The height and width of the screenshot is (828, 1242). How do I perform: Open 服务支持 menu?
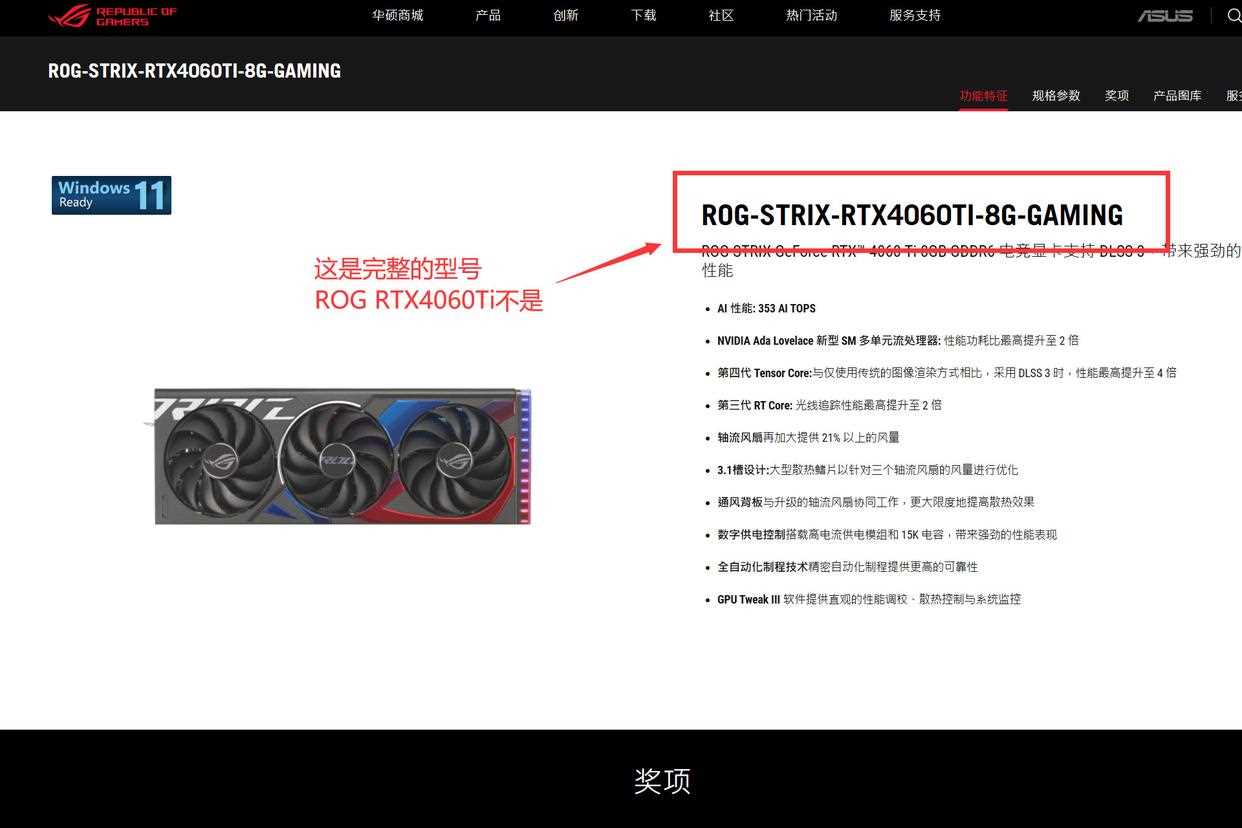click(915, 16)
